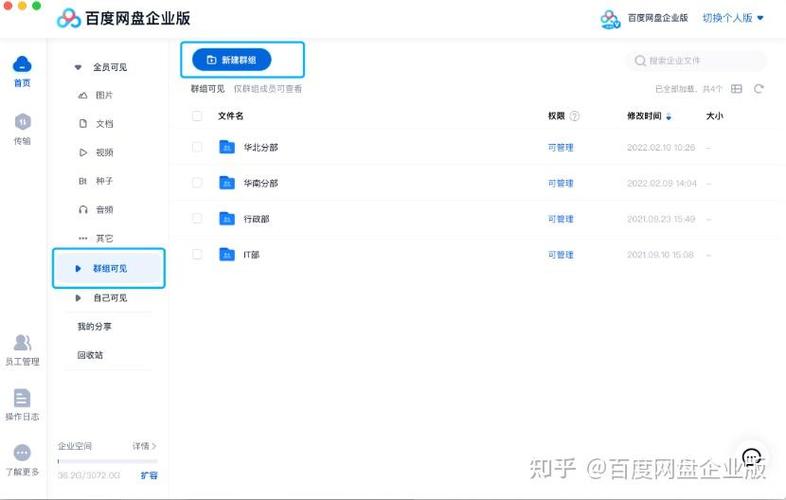Click the enterprise space usage bar

tap(108, 461)
